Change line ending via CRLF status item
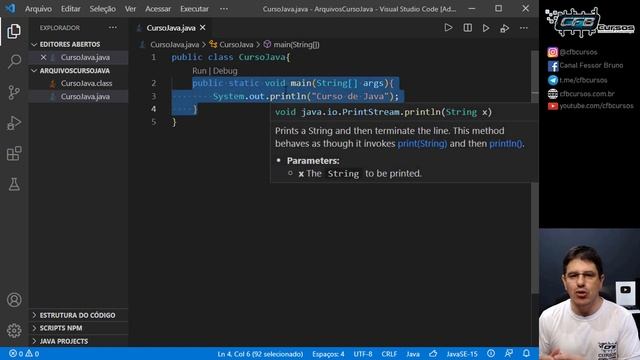Screen dimensions: 640x360 (x=389, y=354)
